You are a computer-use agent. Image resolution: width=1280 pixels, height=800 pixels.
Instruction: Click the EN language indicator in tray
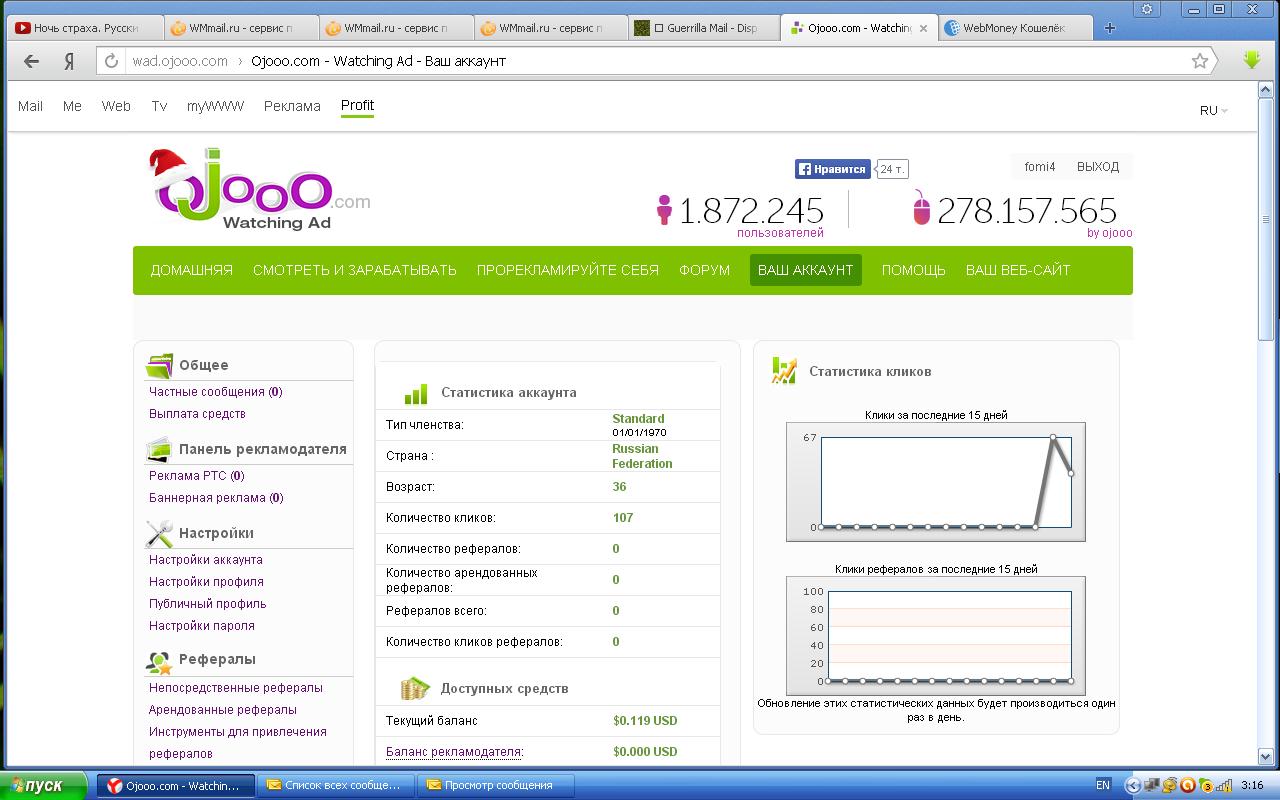tap(1103, 785)
